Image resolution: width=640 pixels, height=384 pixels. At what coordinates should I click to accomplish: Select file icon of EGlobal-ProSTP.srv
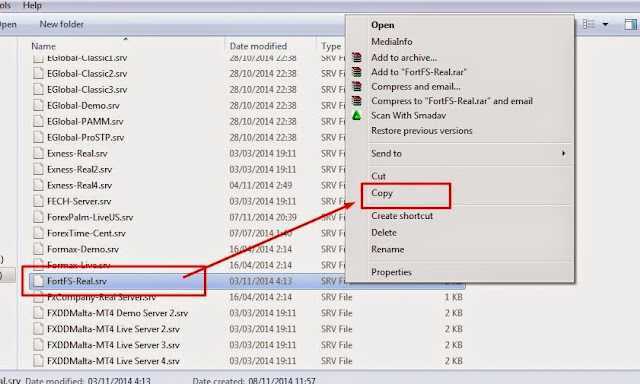38,137
